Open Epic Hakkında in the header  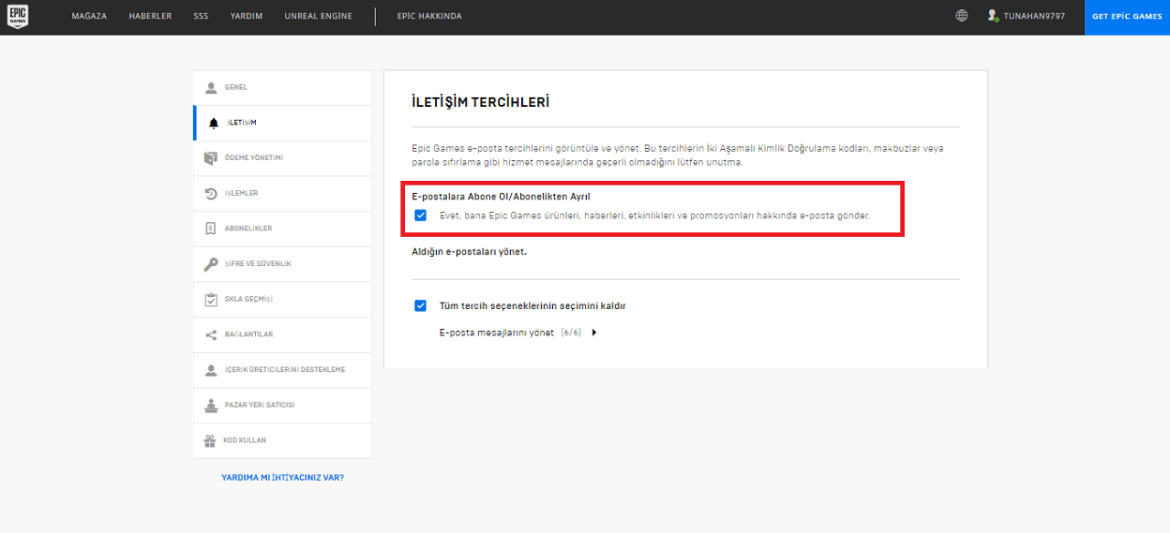tap(429, 16)
